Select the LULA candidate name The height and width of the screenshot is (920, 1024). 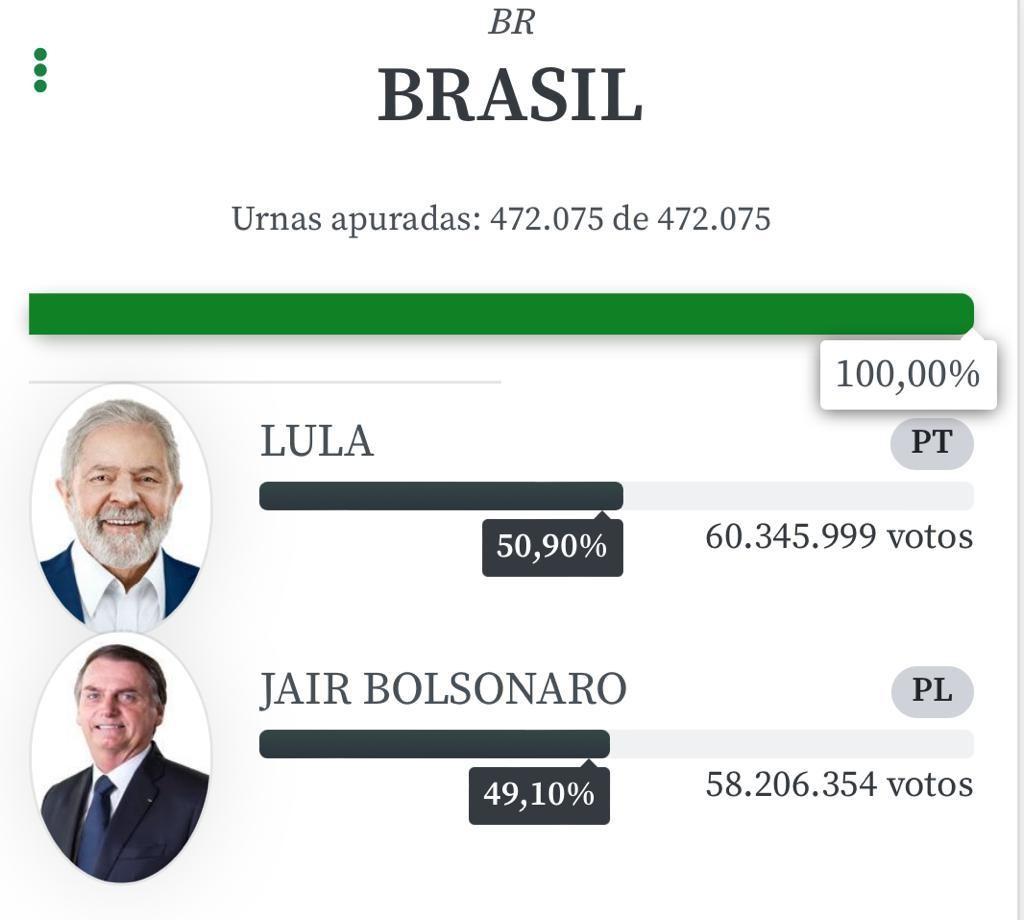[x=317, y=442]
